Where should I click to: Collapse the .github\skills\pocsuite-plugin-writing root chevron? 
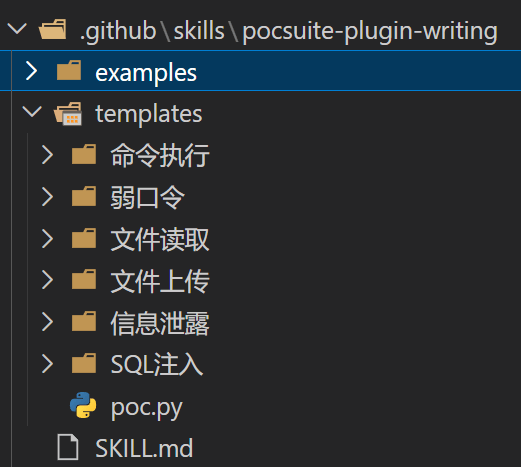click(17, 29)
